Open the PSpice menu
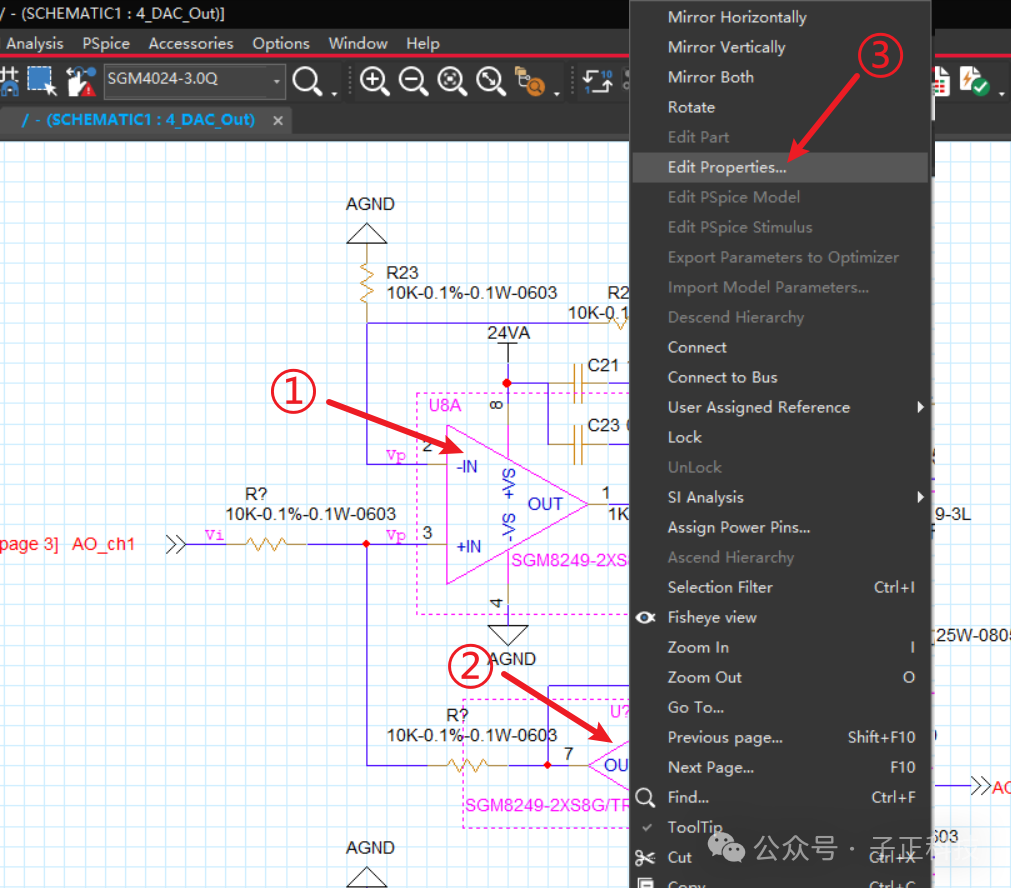 [106, 43]
